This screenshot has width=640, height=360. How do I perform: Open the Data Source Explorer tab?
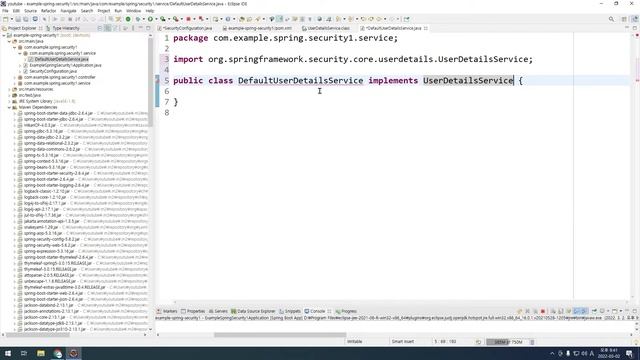coord(253,311)
